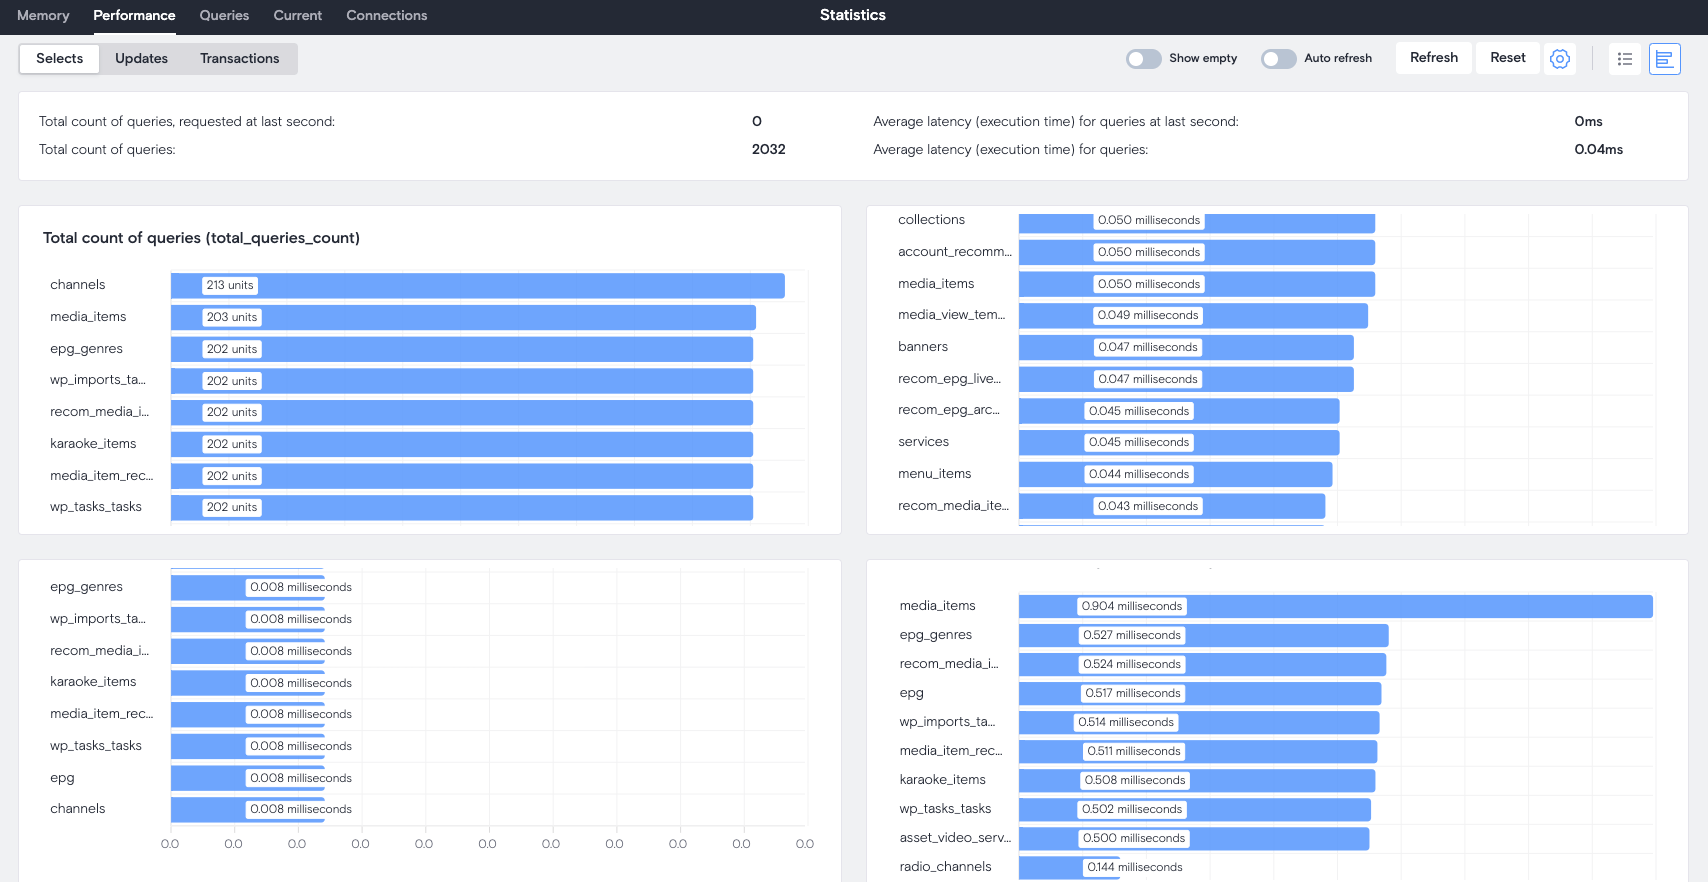
Task: Open the Connections tab
Action: [386, 15]
